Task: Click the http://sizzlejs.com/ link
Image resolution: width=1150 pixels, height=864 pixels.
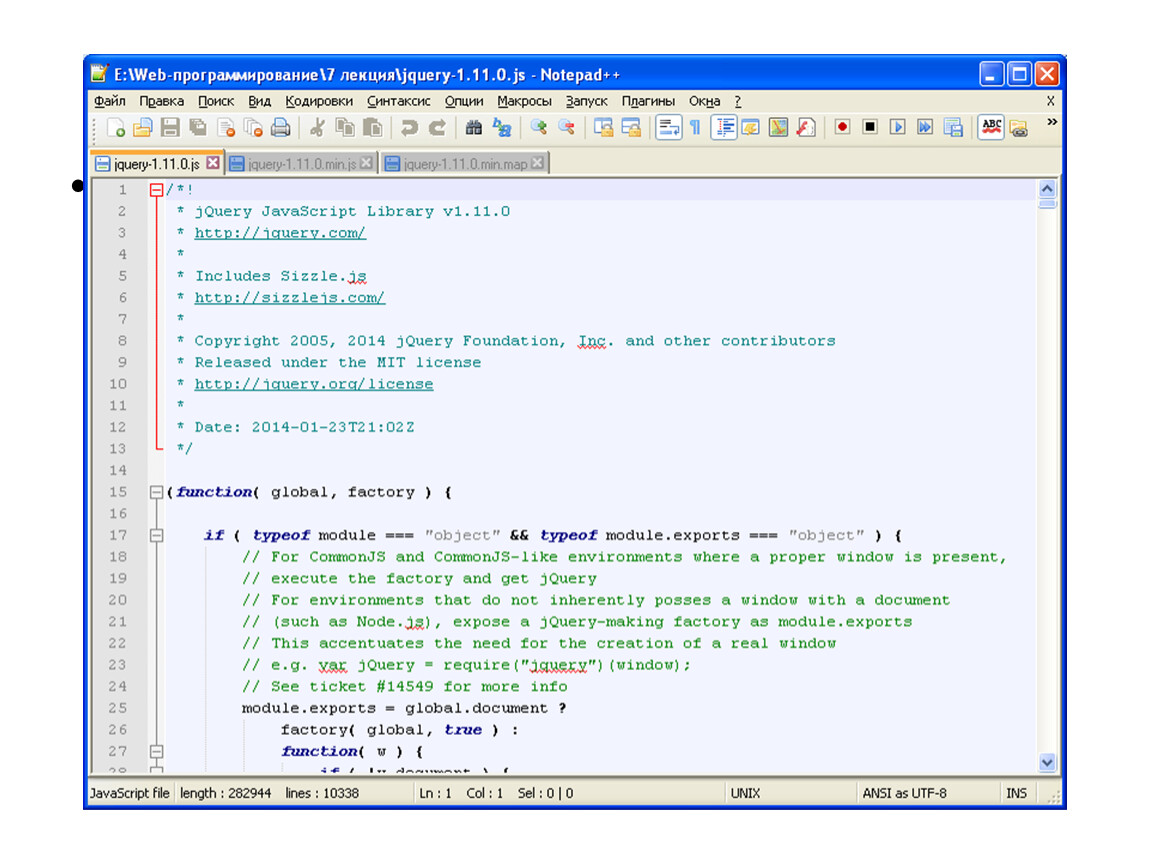Action: coord(289,298)
